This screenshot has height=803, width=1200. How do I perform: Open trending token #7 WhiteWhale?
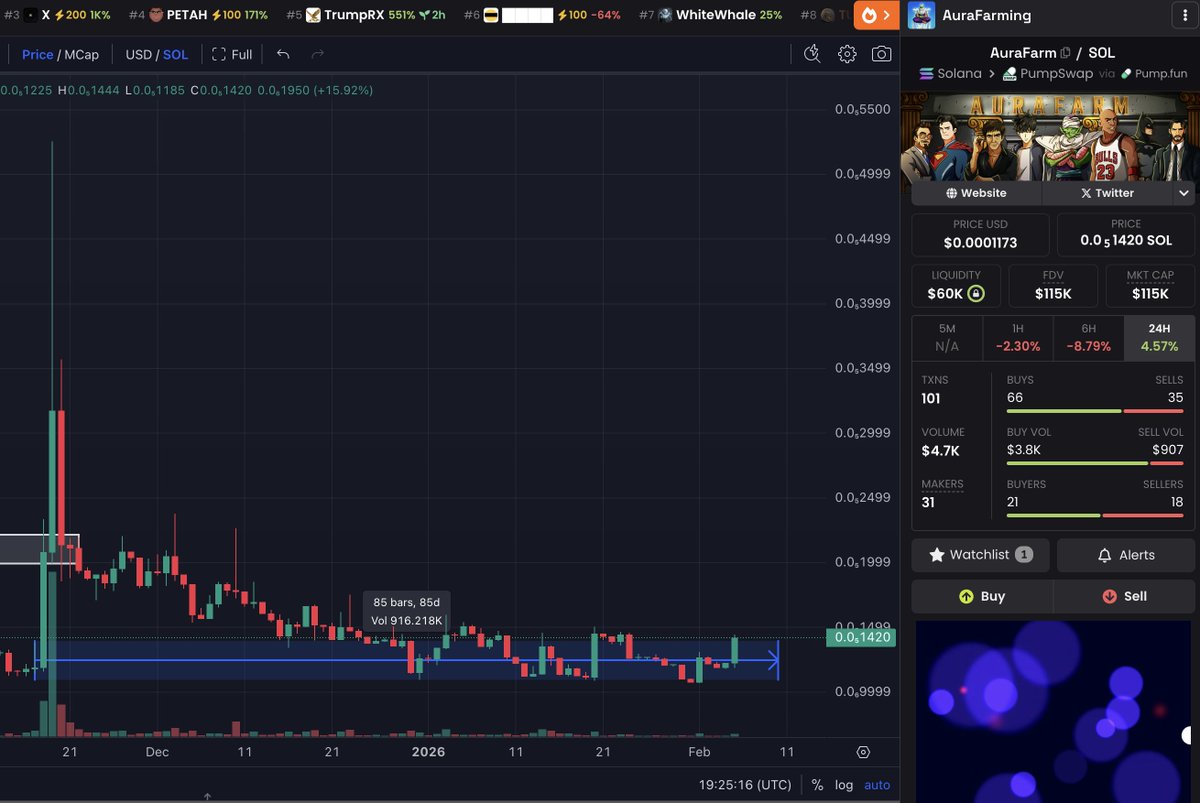pyautogui.click(x=710, y=15)
